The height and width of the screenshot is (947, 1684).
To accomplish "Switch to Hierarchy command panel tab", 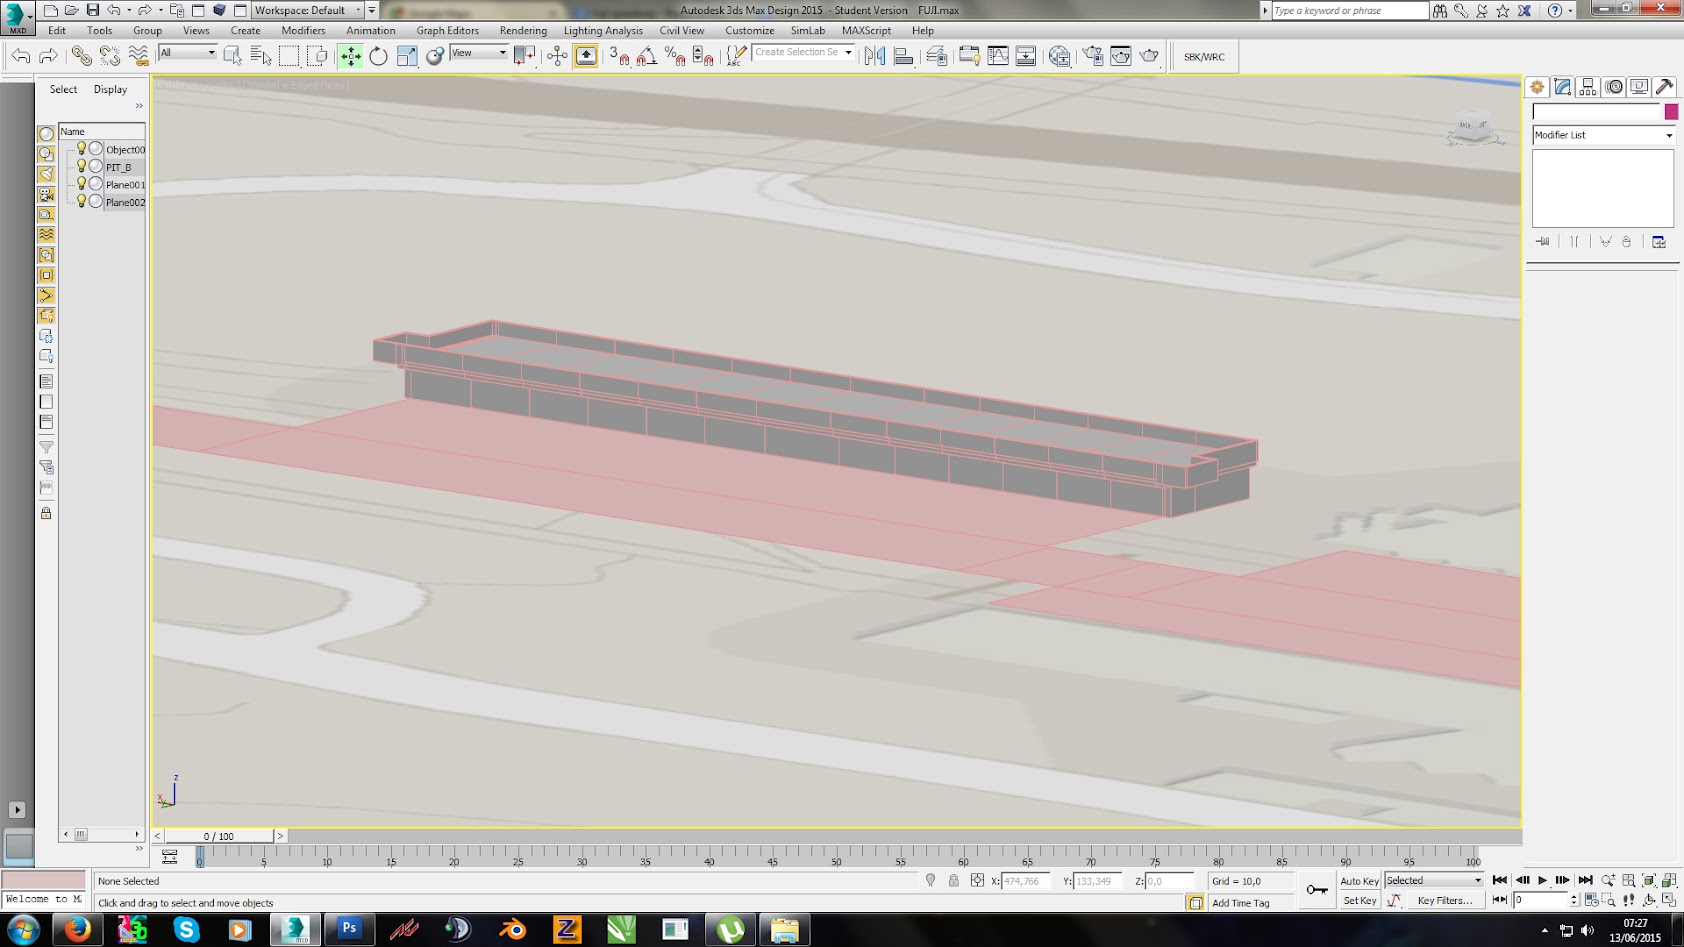I will [1588, 87].
